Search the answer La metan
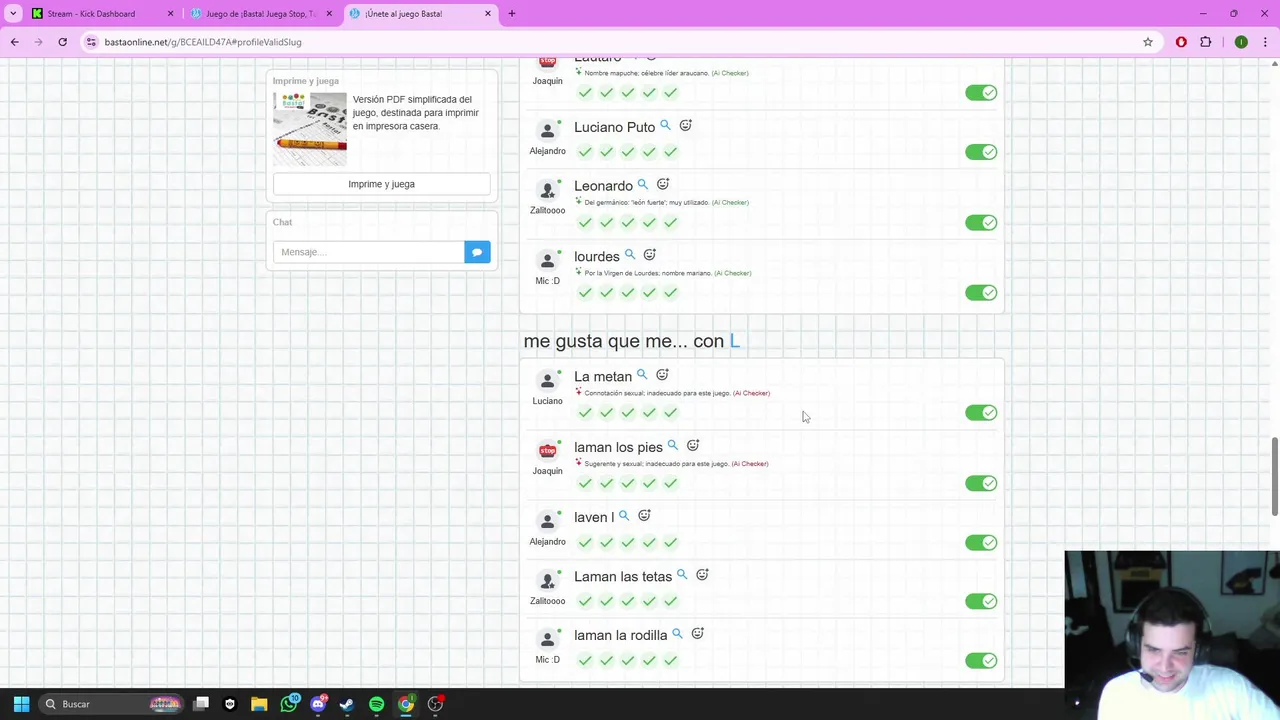This screenshot has width=1280, height=720. [642, 375]
